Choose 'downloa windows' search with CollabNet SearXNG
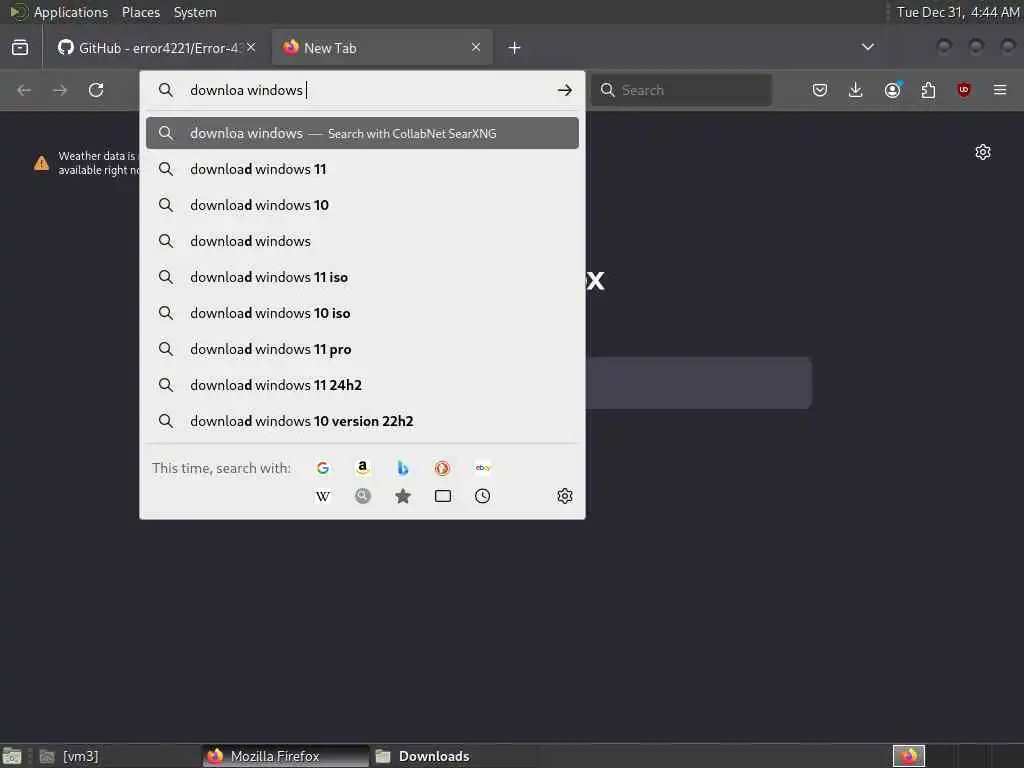The height and width of the screenshot is (768, 1024). (x=362, y=133)
